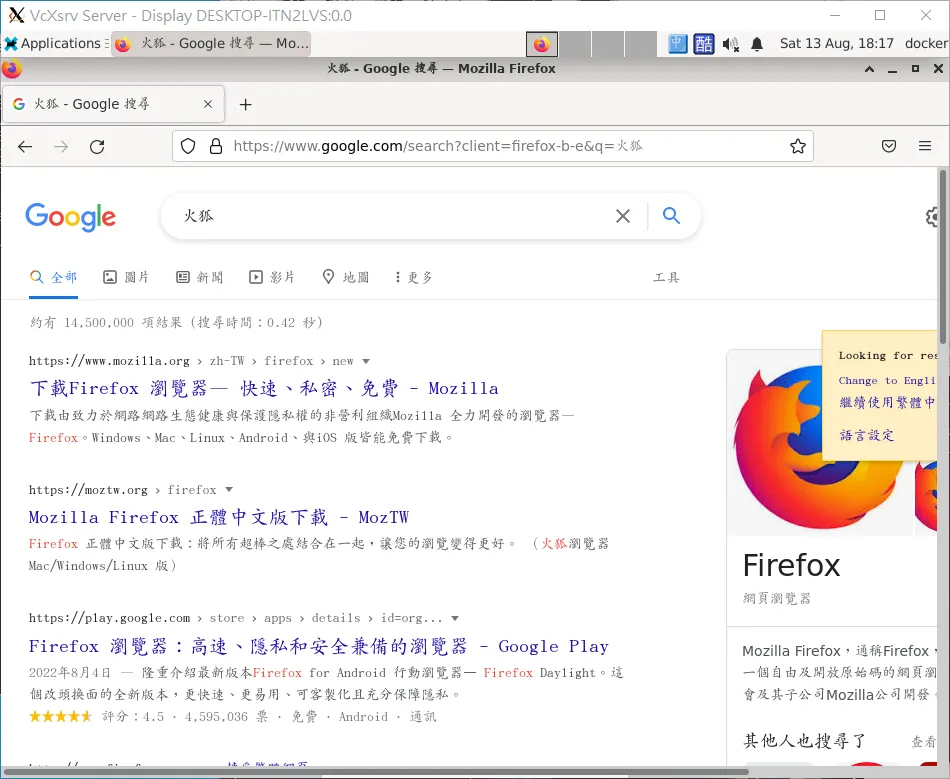Image resolution: width=950 pixels, height=779 pixels.
Task: Click the 酷 input method tray icon
Action: 703,44
